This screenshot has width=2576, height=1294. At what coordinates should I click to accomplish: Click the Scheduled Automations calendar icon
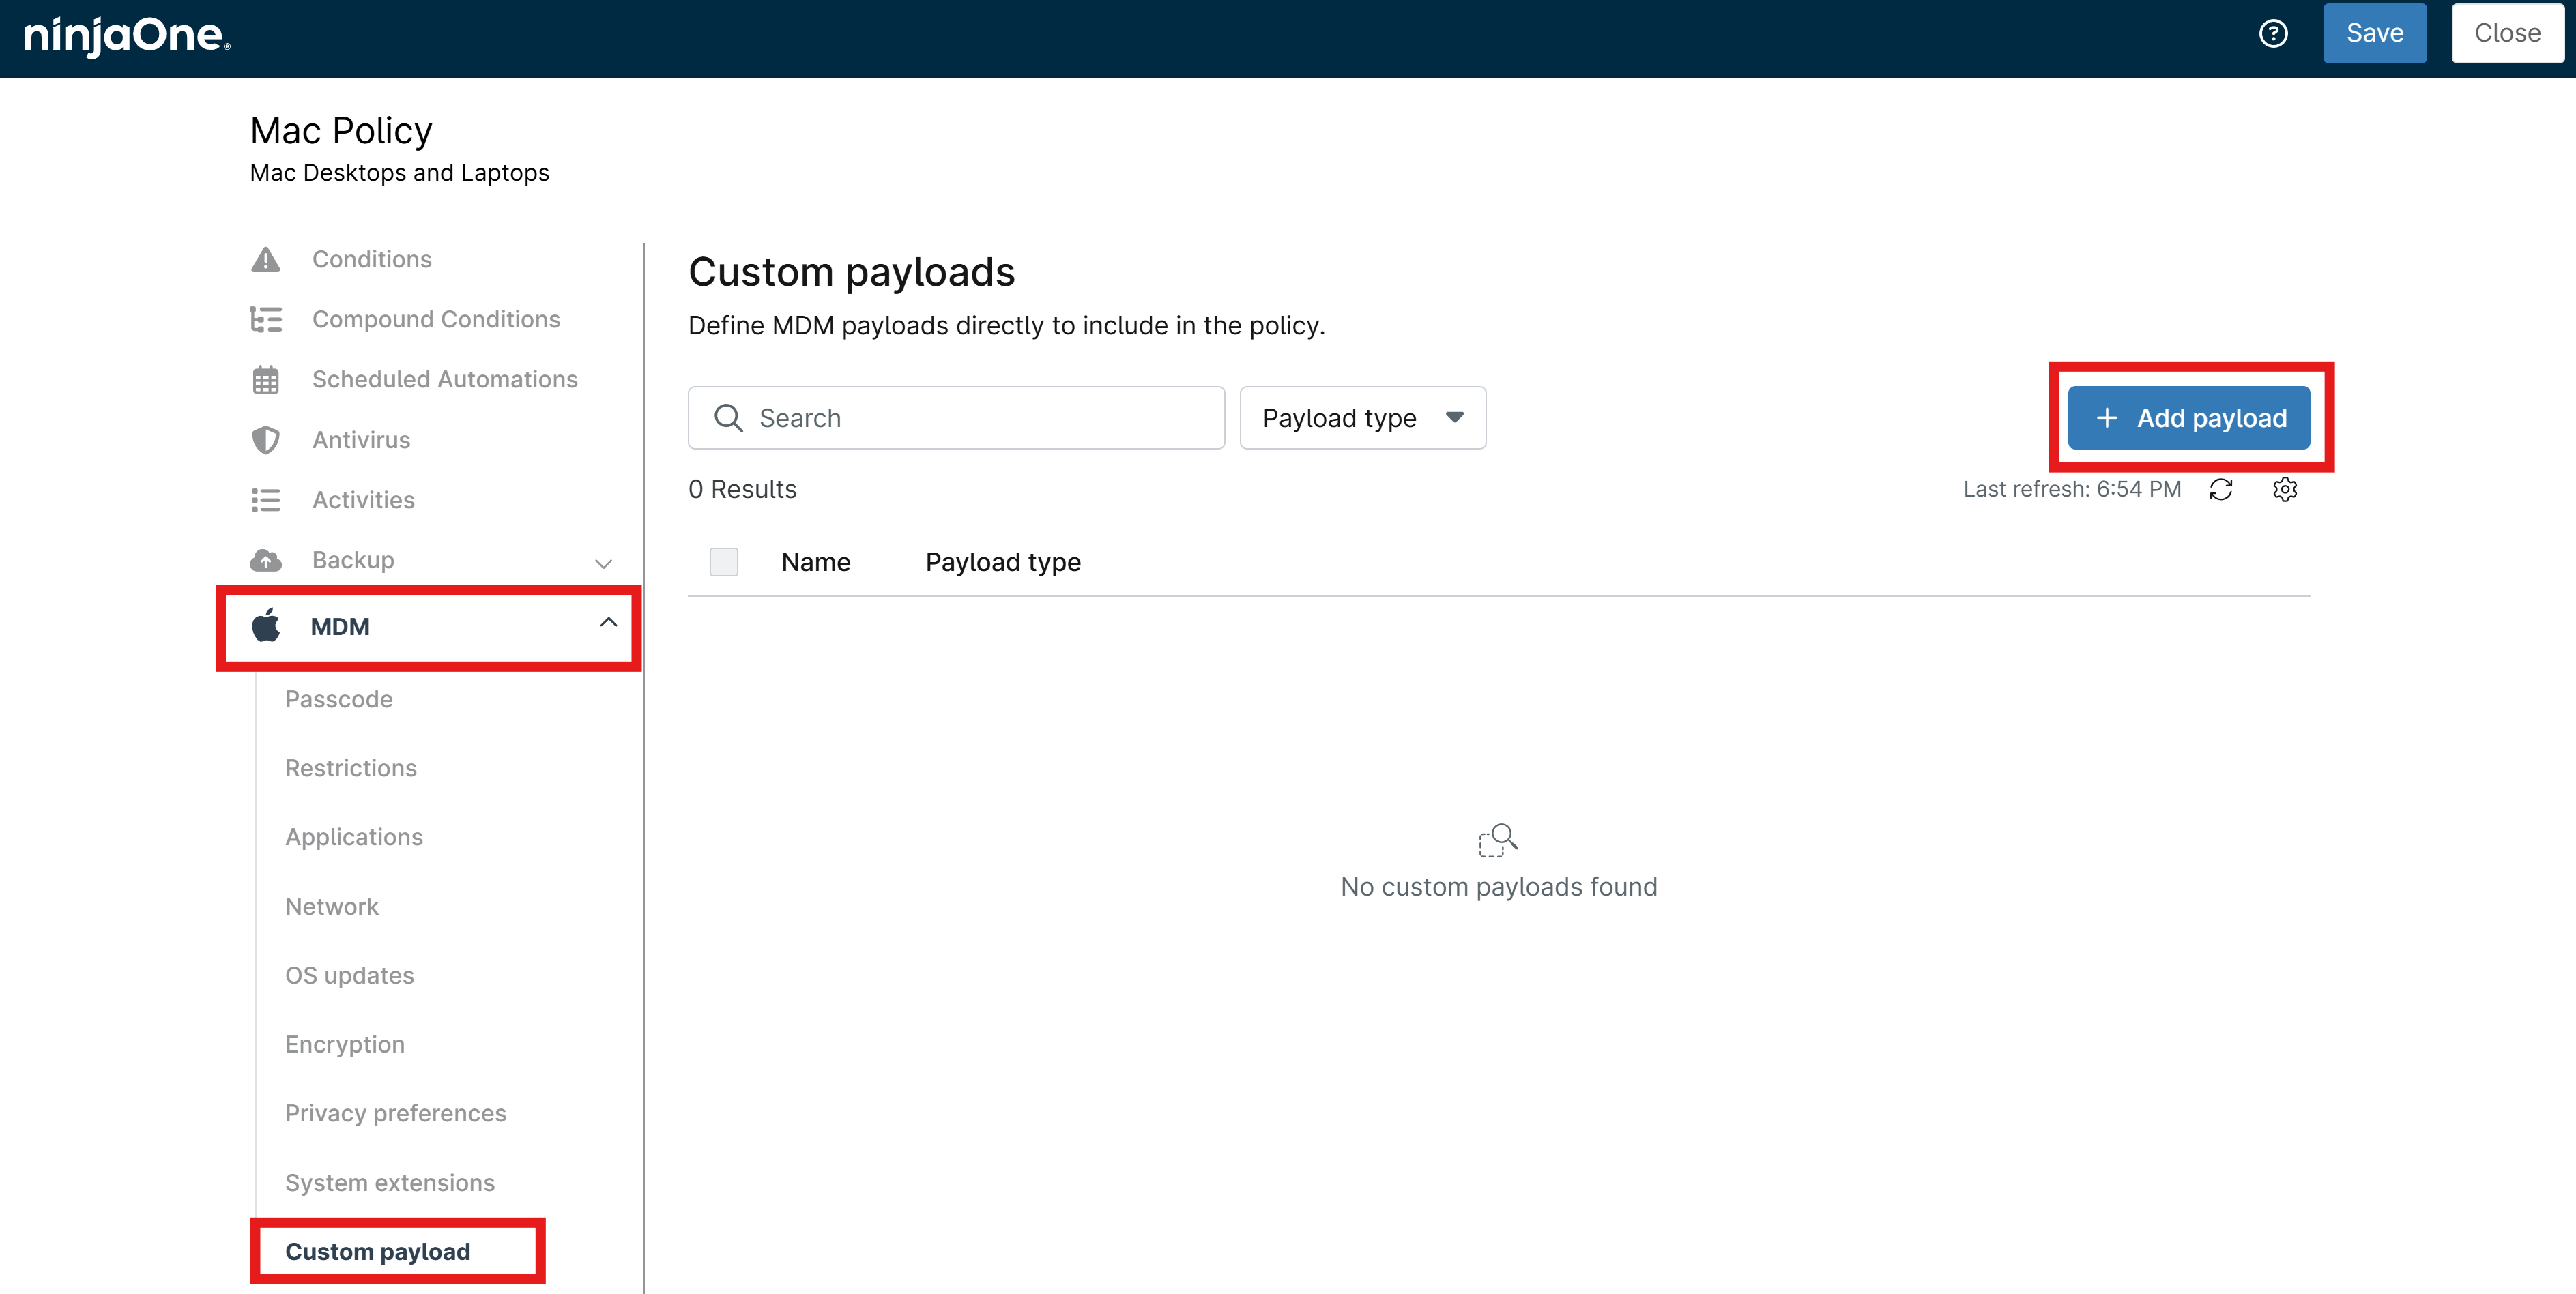[x=266, y=380]
